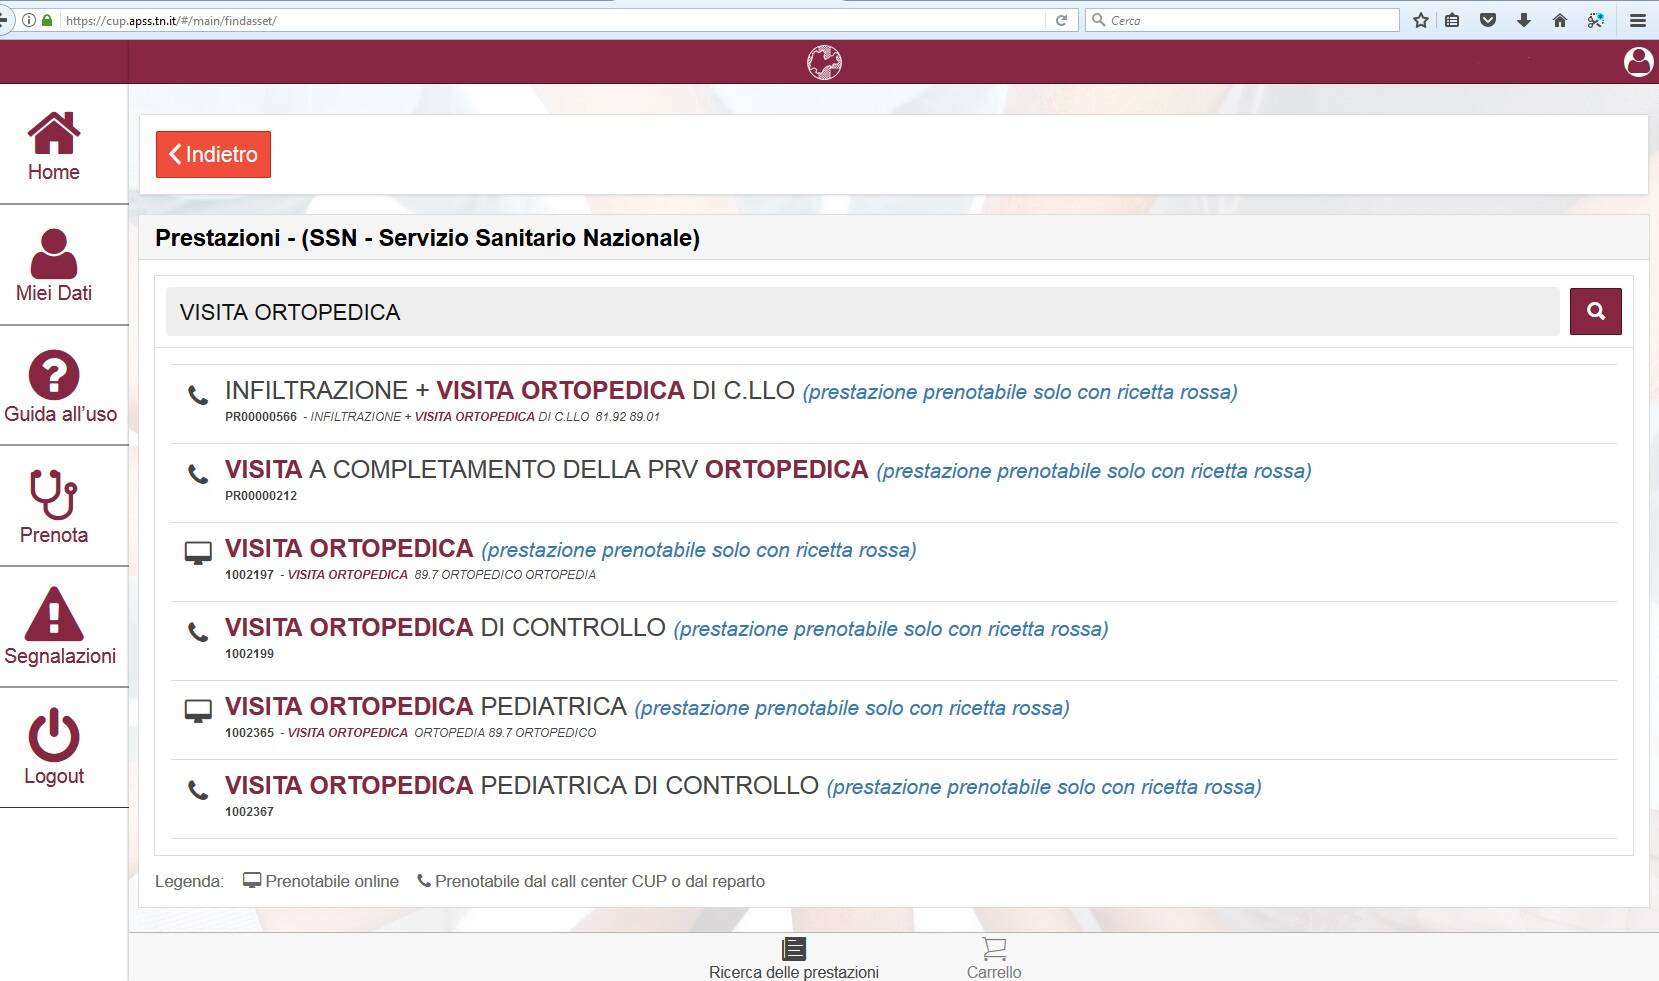Click the monitor icon next to VISITA ORTOPEDICA
1659x981 pixels.
pyautogui.click(x=199, y=550)
